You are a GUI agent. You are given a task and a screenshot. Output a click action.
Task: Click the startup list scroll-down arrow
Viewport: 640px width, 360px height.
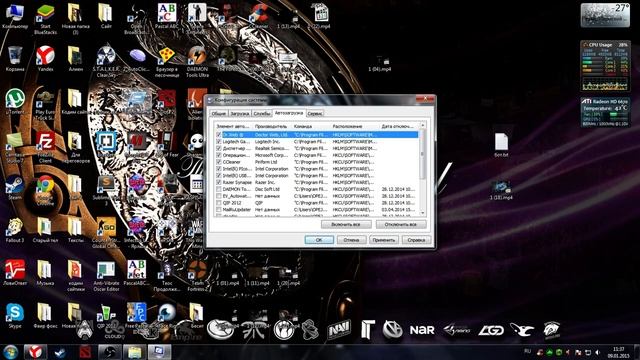coord(422,213)
